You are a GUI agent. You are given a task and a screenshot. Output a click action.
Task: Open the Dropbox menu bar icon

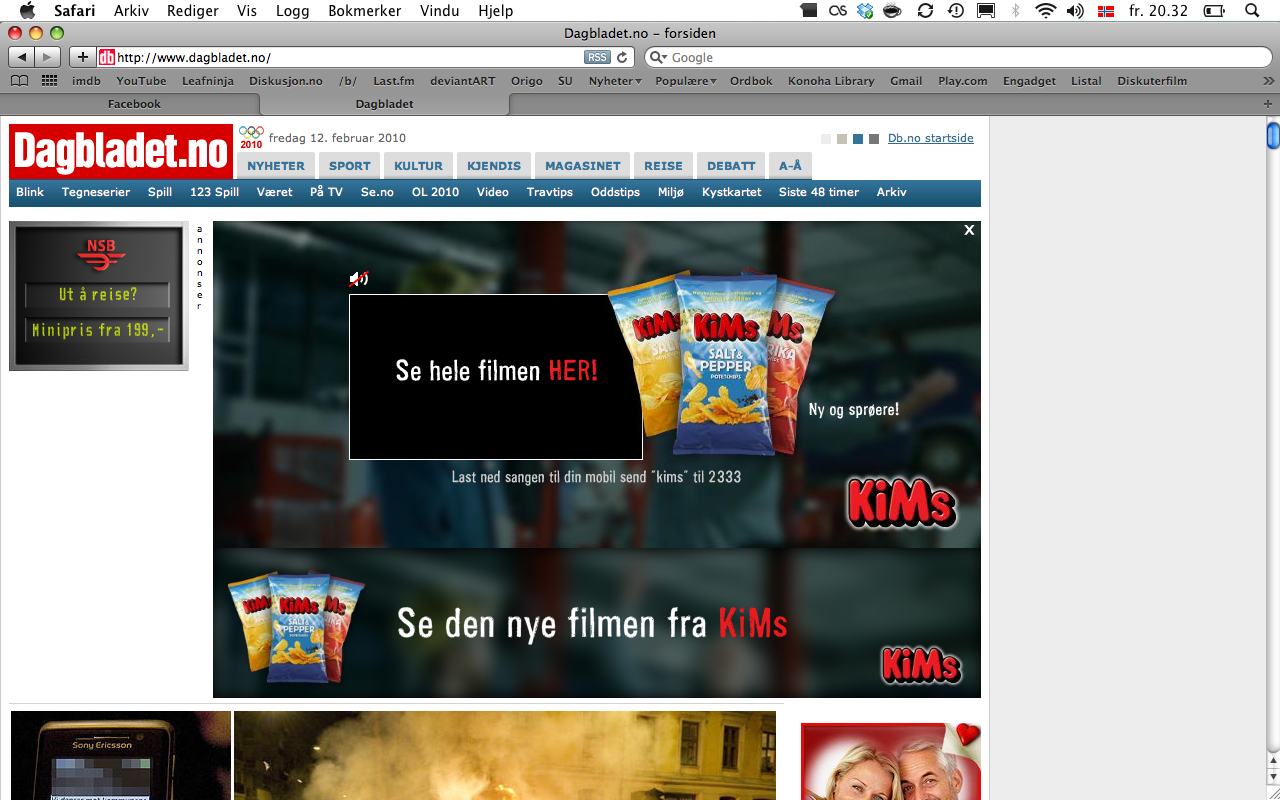865,10
